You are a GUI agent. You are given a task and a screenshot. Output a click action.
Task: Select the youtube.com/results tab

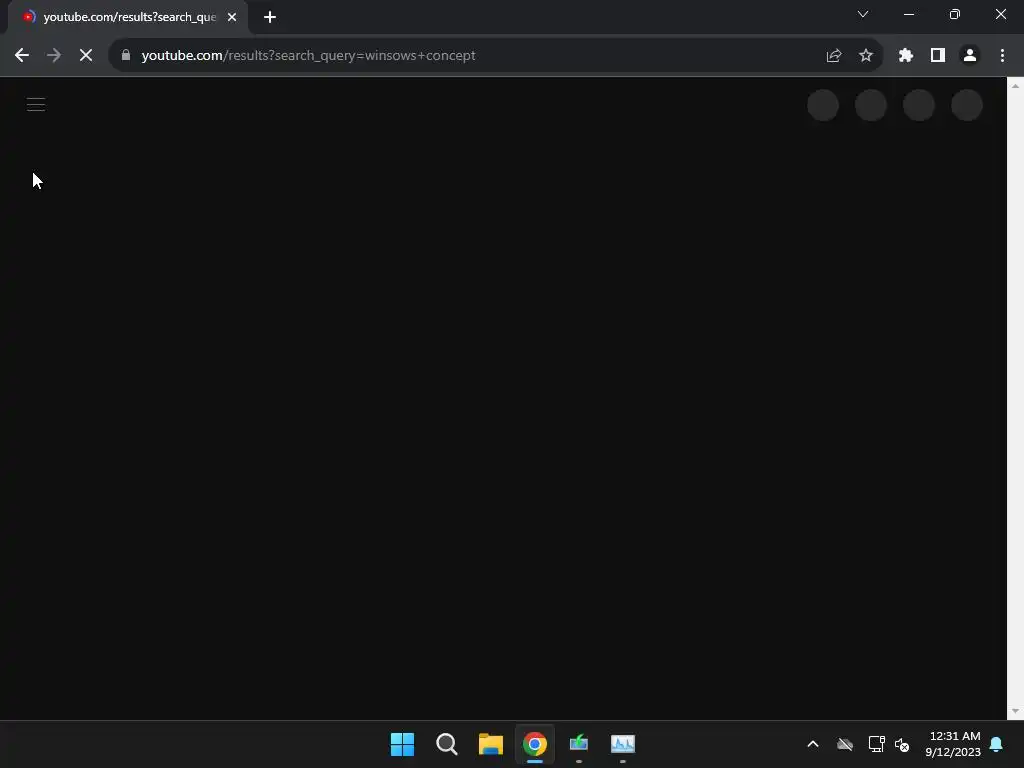tap(128, 17)
